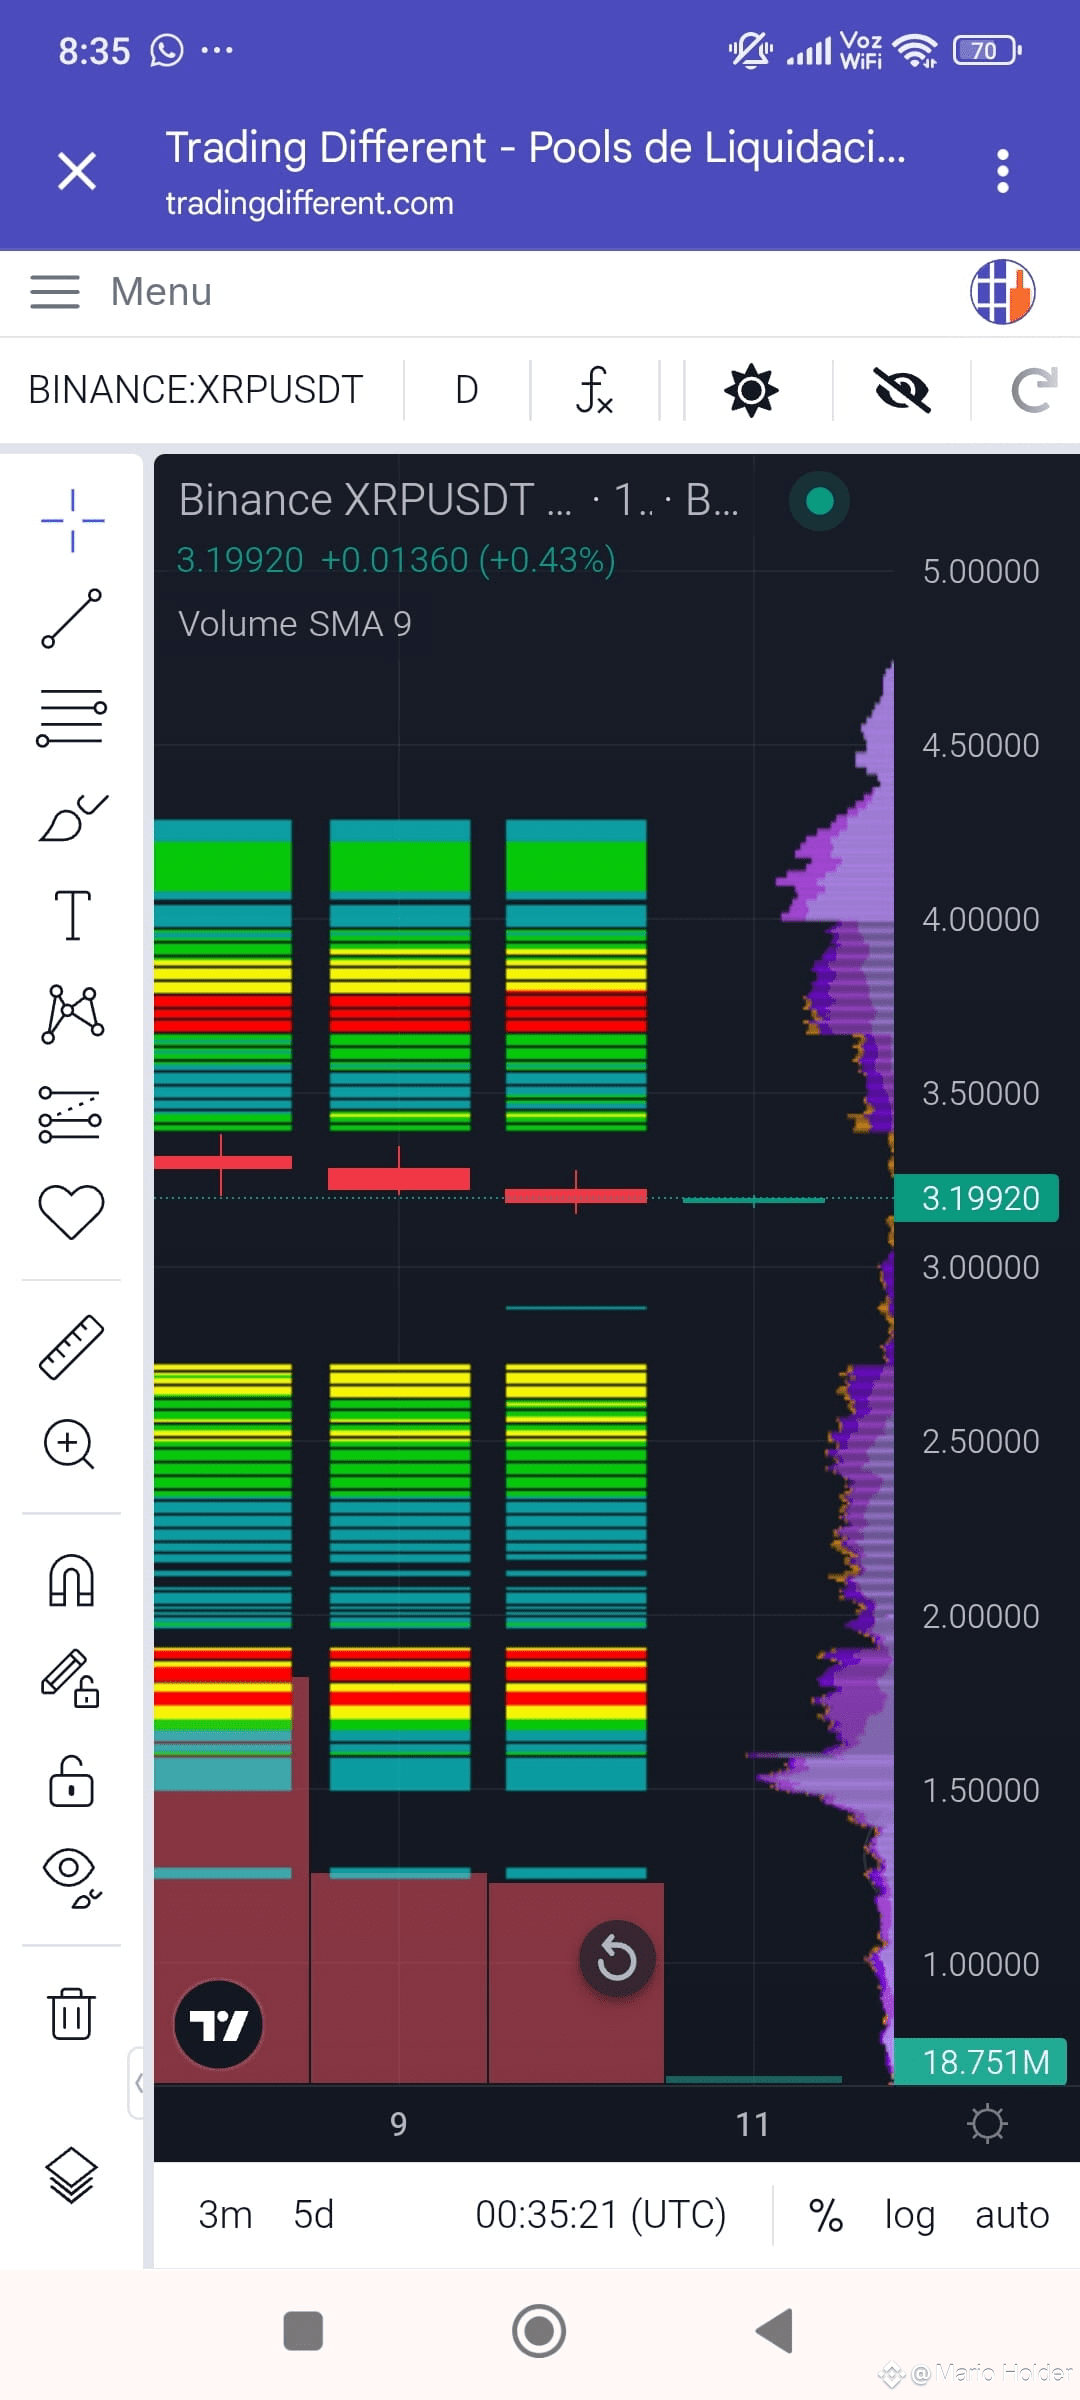This screenshot has width=1080, height=2400.
Task: Click the trash remove drawings icon
Action: pos(72,2012)
